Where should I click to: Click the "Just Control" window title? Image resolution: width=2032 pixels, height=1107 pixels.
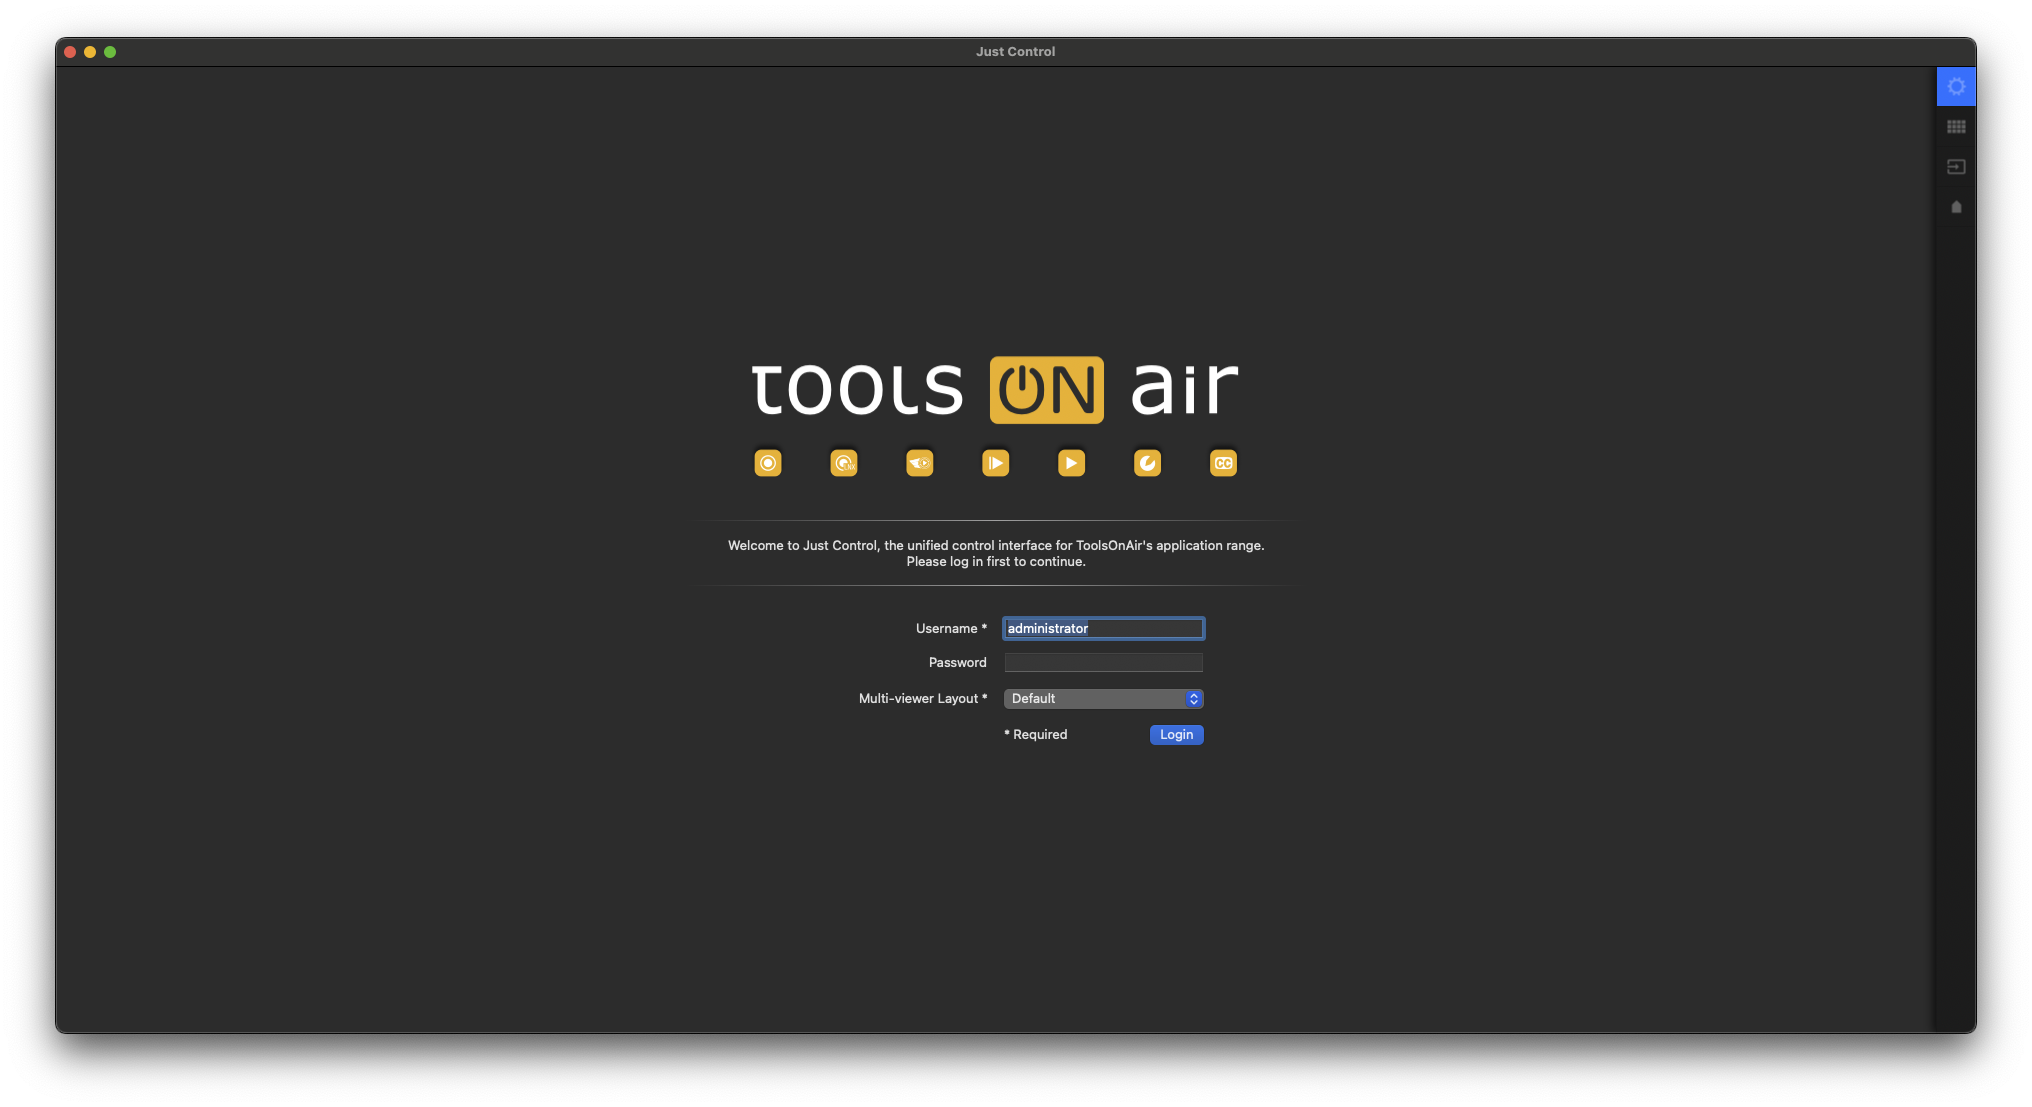point(1015,52)
